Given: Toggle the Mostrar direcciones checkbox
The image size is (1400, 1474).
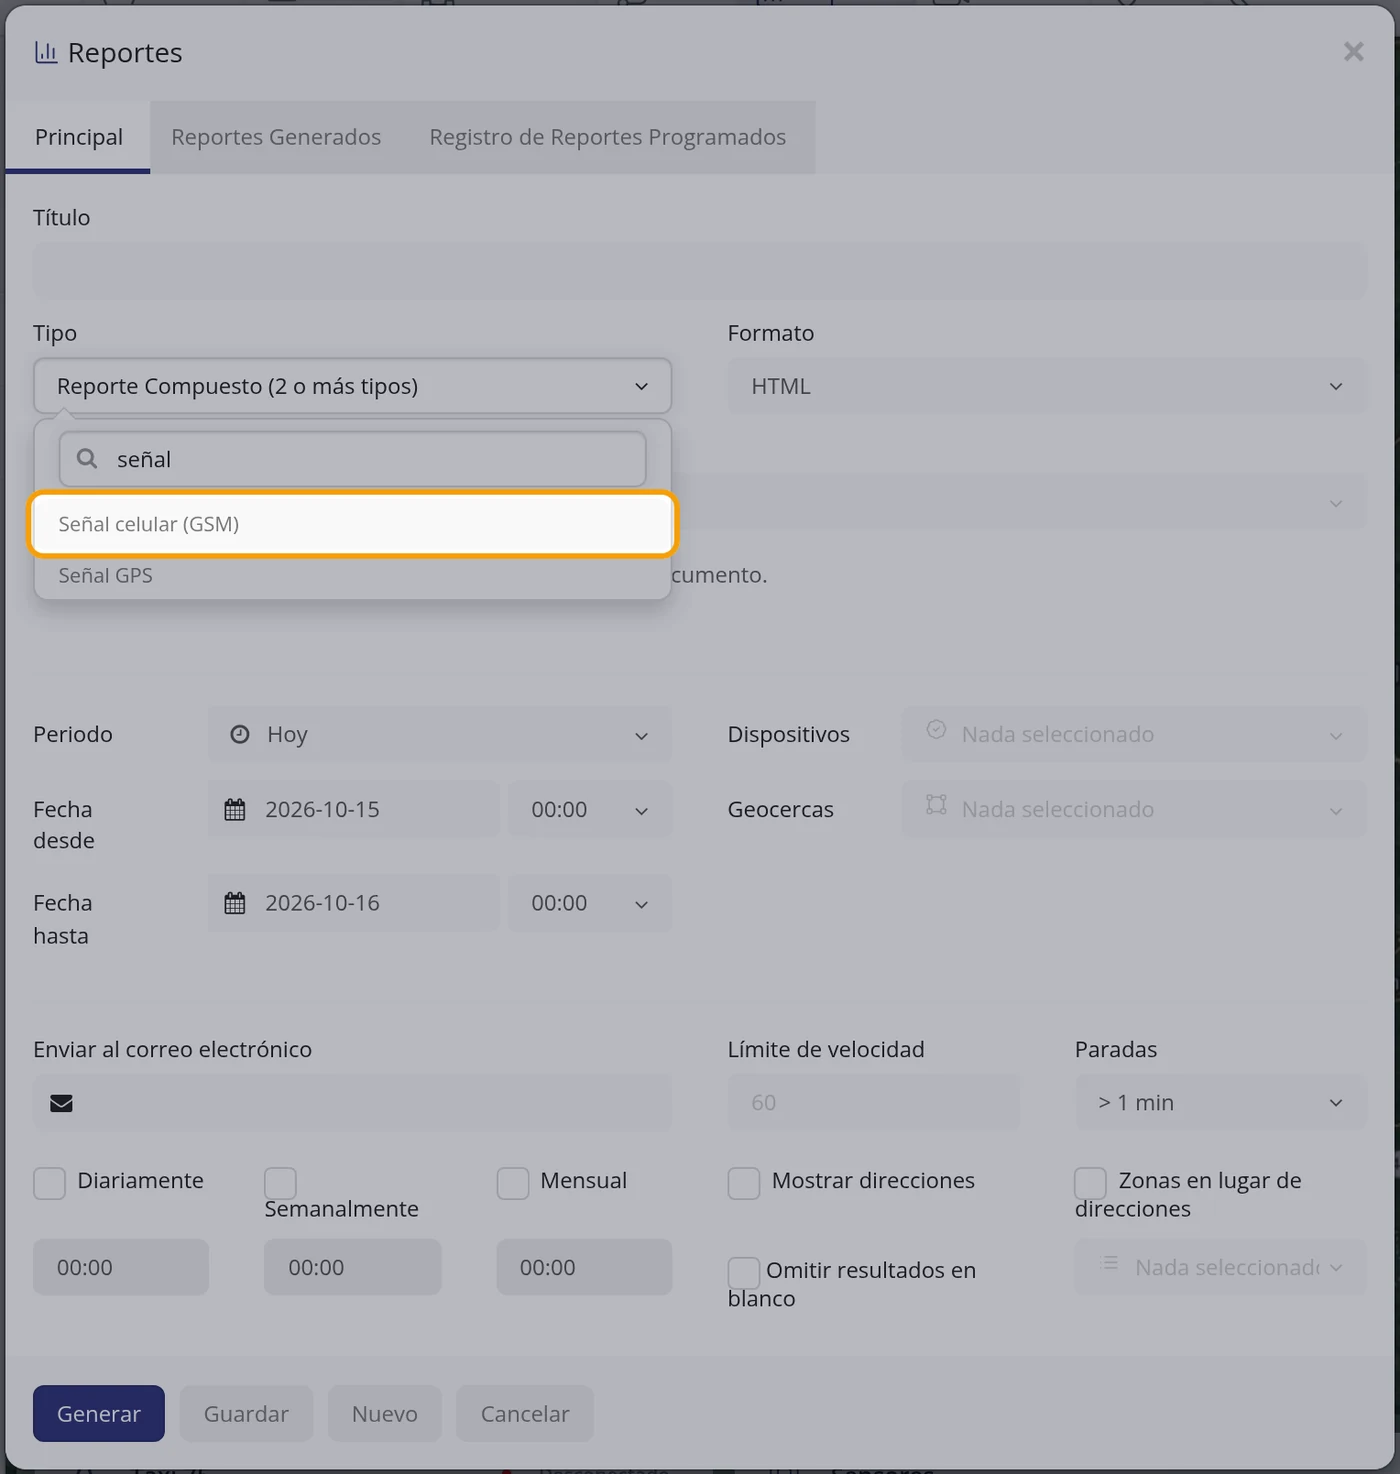Looking at the screenshot, I should [x=744, y=1183].
